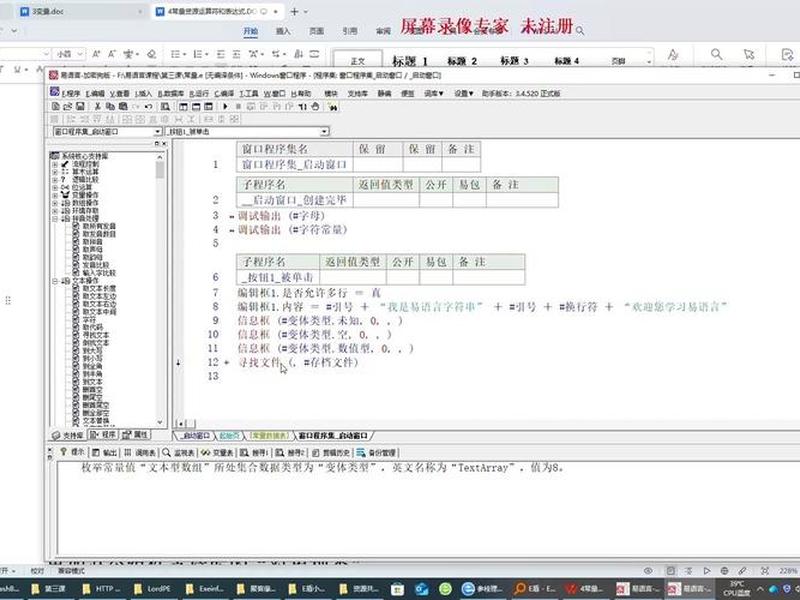Open the _按钮1_被单击 combo box dropdown

click(324, 132)
